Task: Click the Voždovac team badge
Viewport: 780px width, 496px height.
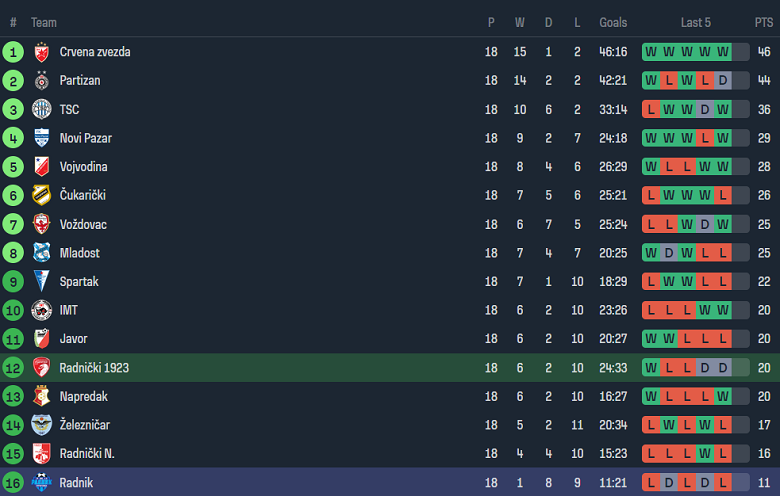Action: (x=41, y=224)
